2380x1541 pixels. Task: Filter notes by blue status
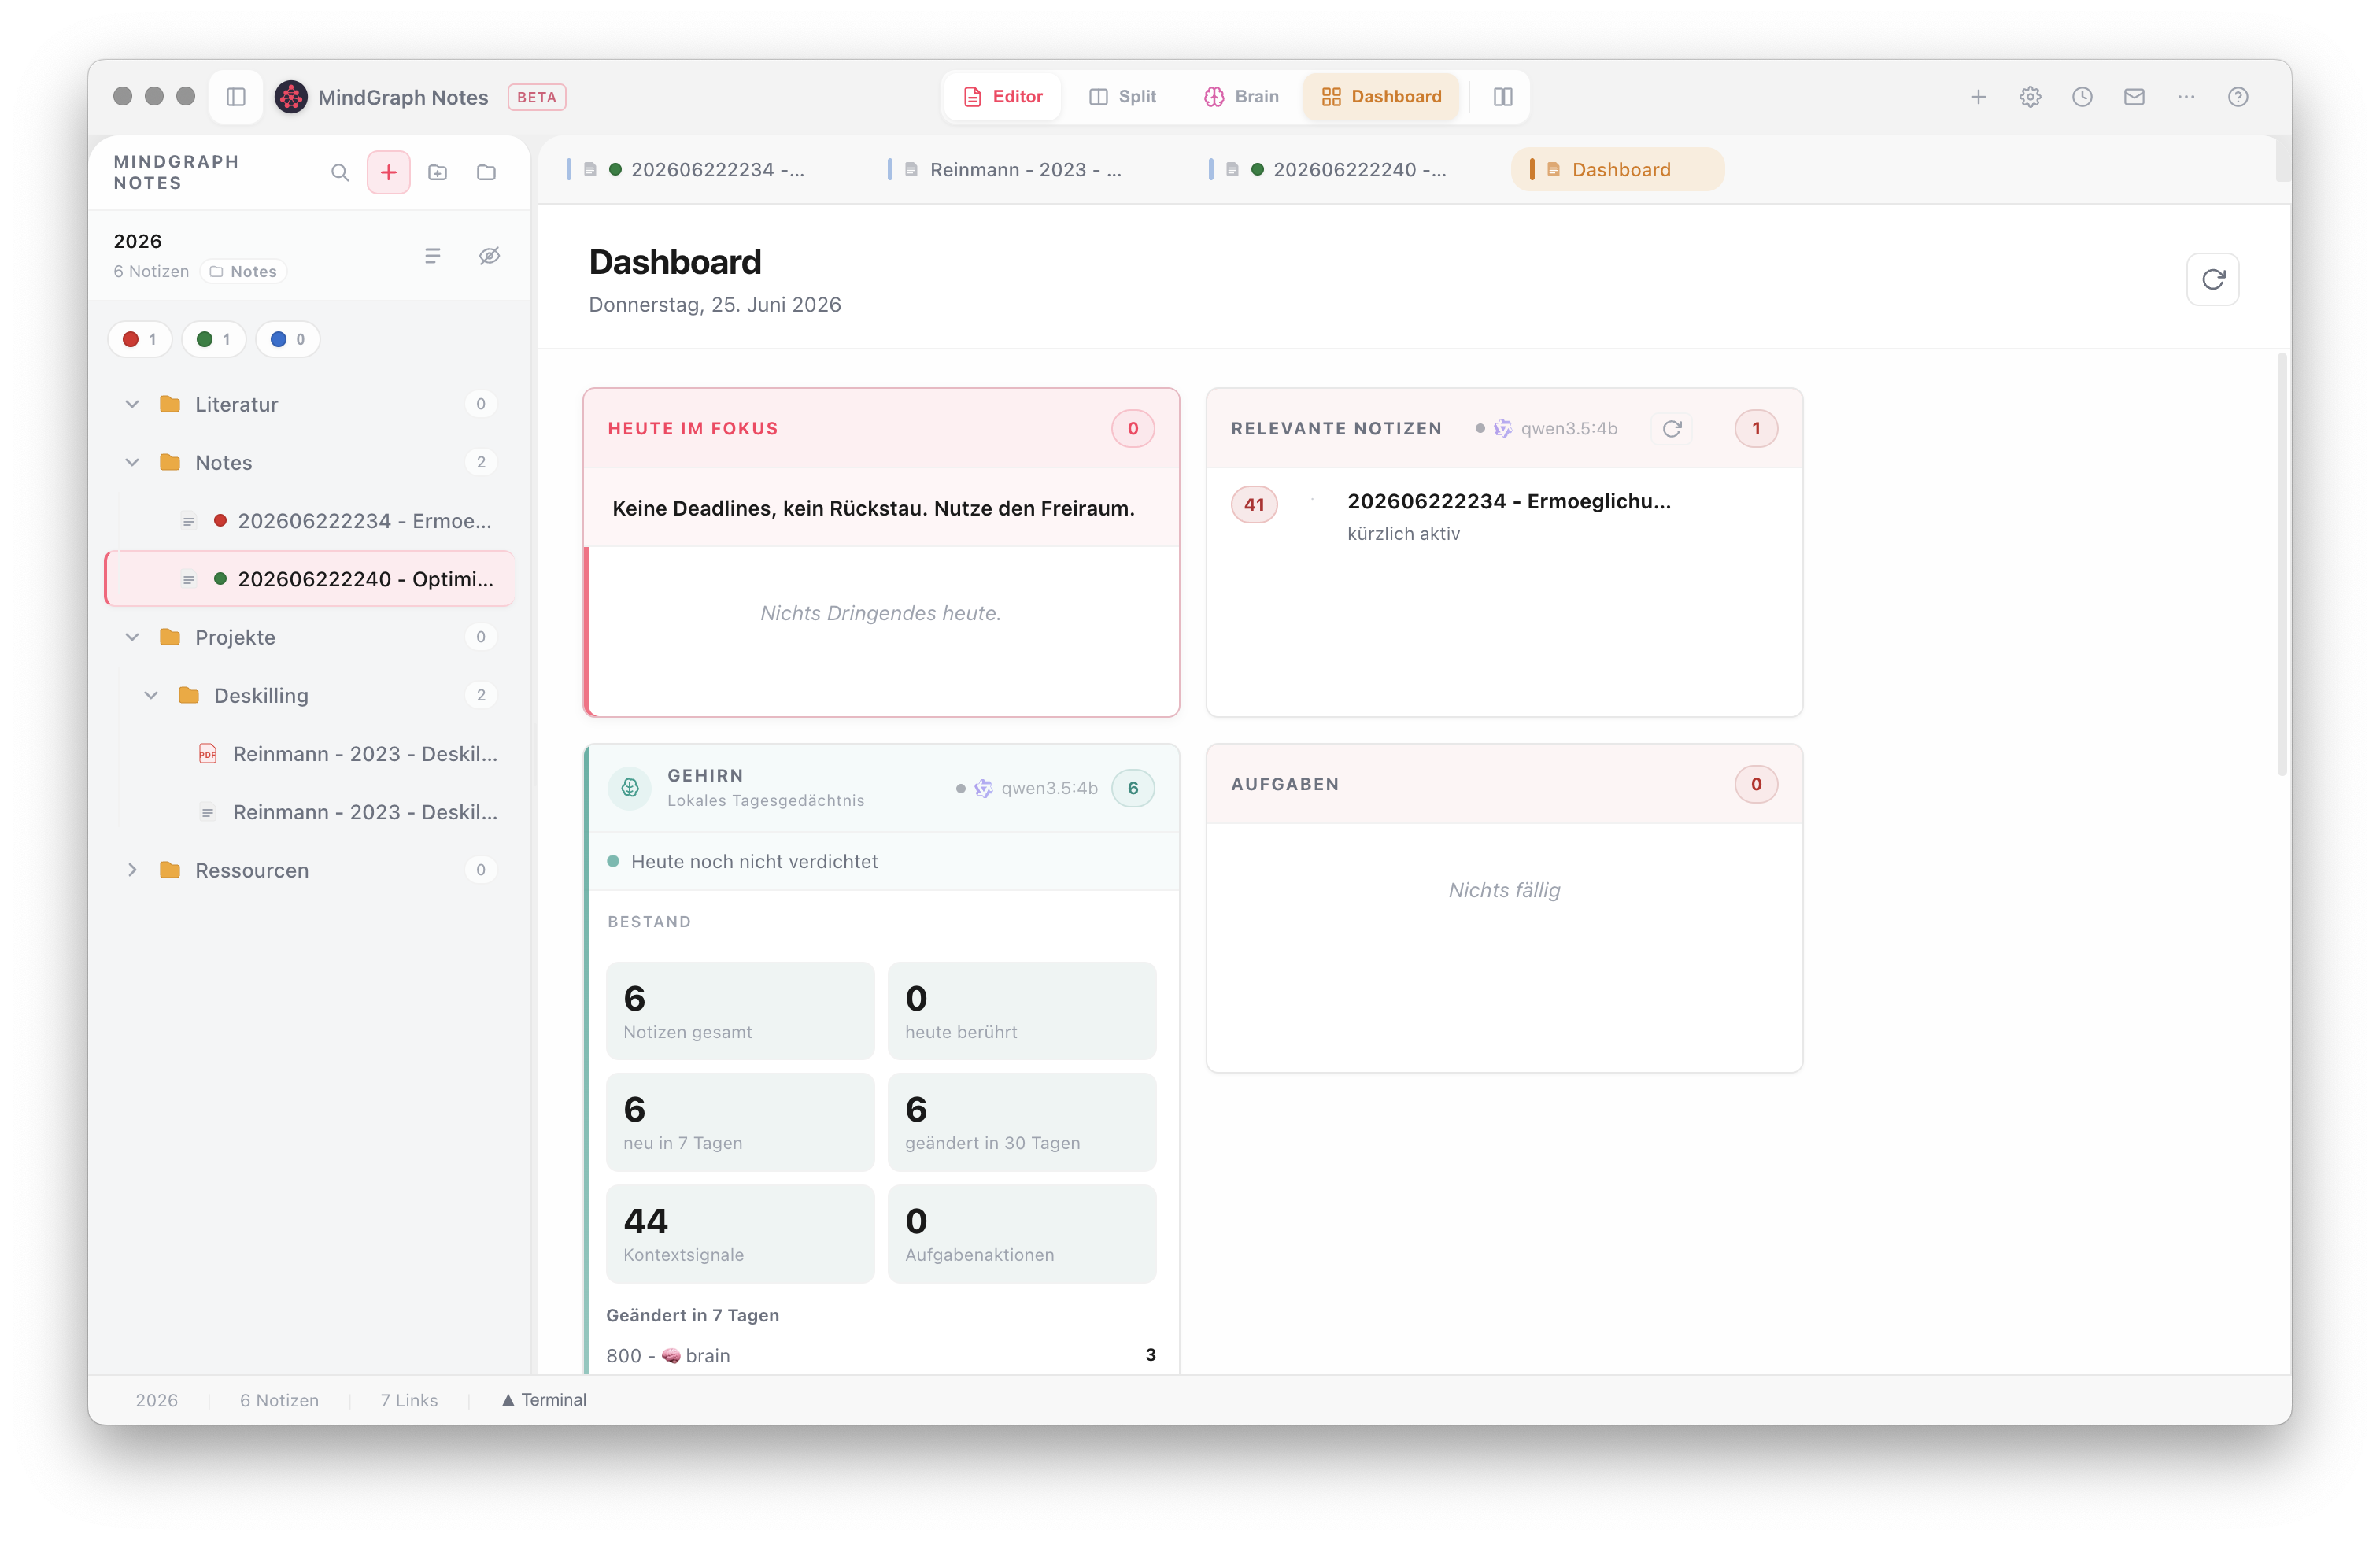(x=288, y=339)
